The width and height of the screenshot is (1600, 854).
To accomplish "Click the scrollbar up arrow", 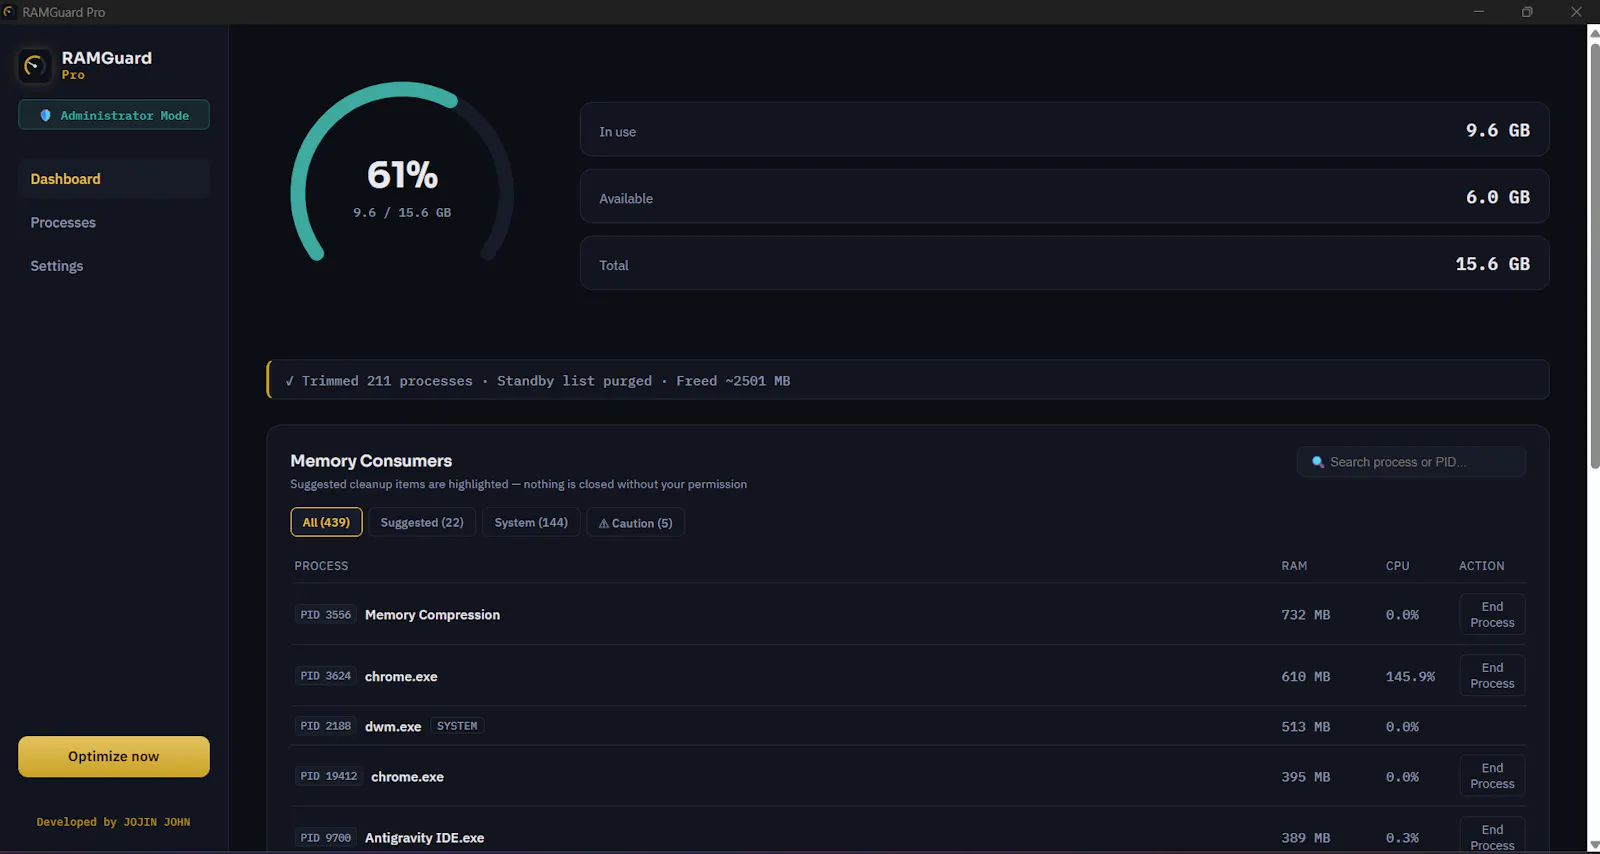I will [x=1594, y=32].
